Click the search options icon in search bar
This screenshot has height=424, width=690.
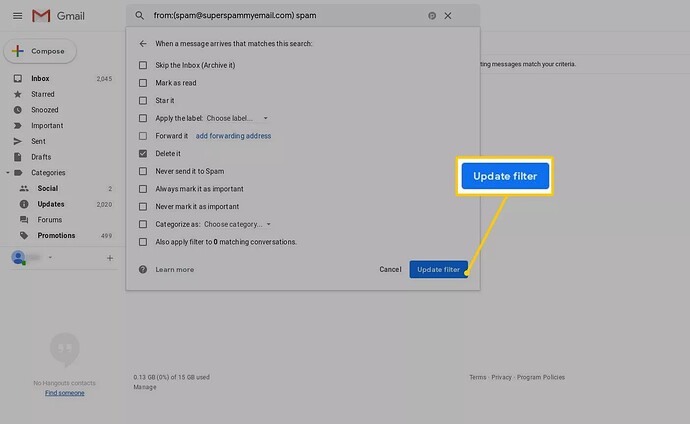tap(431, 16)
